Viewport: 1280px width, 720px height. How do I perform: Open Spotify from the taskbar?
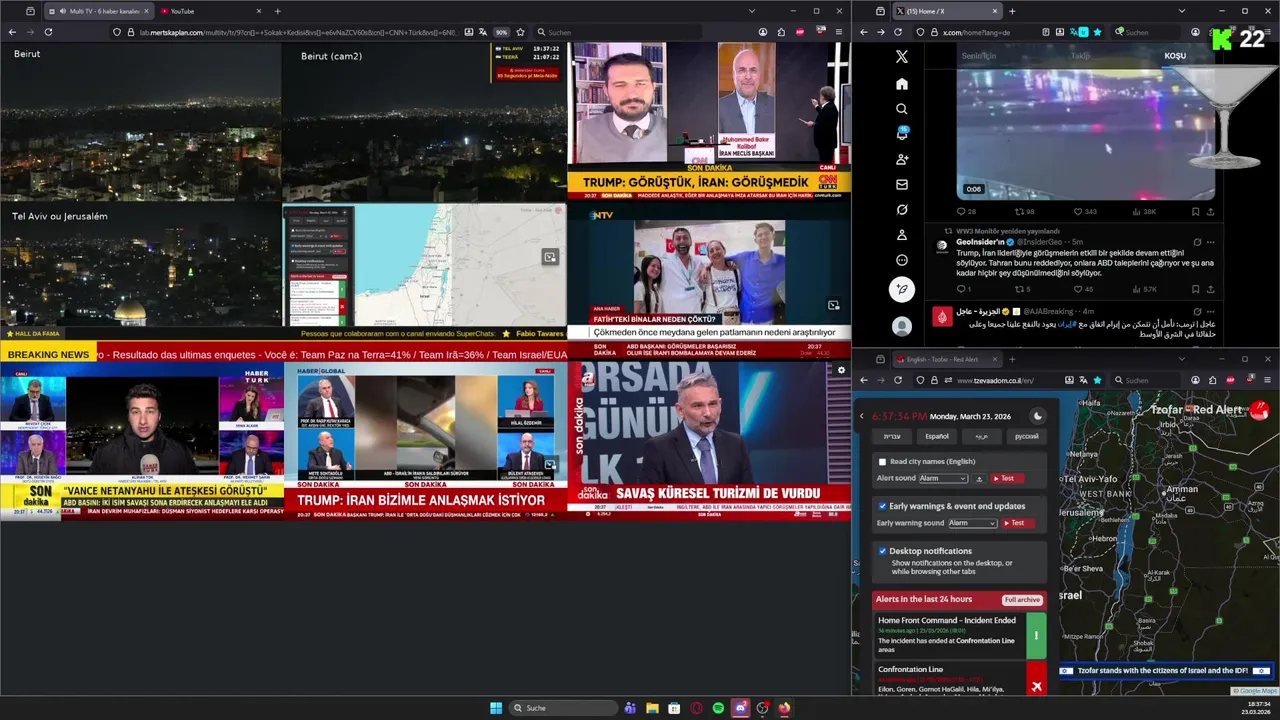tap(718, 708)
